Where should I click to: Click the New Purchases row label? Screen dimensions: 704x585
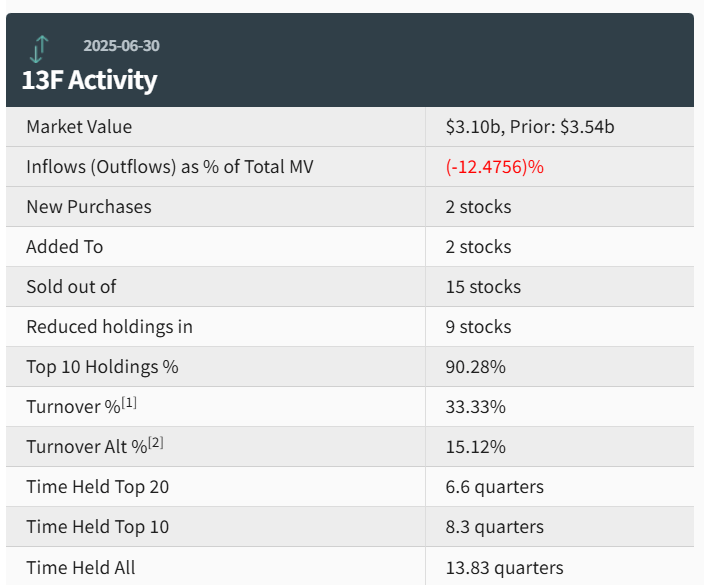point(89,207)
